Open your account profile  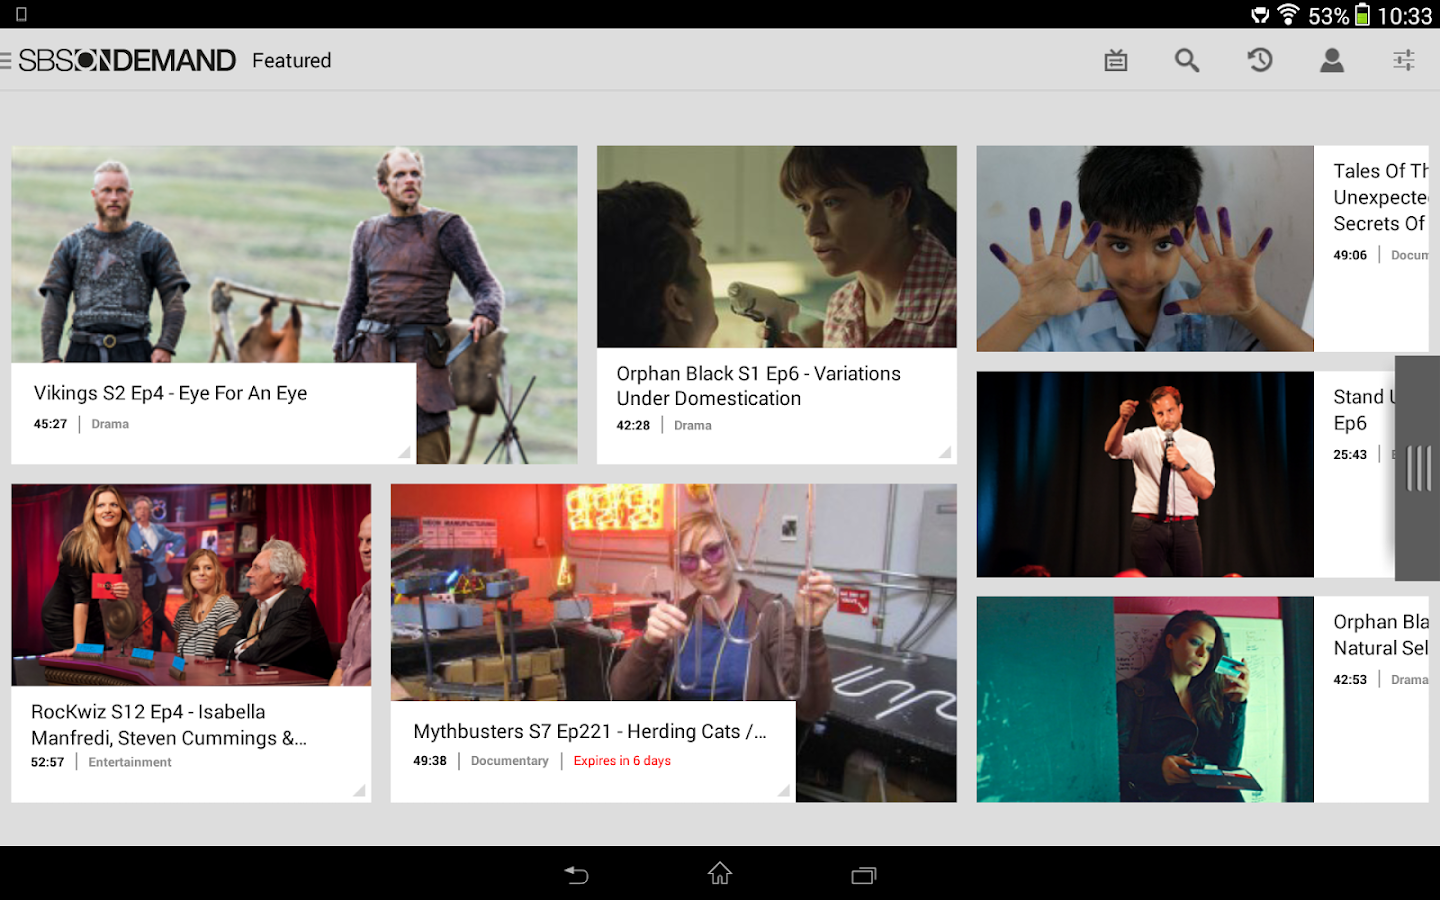coord(1331,60)
